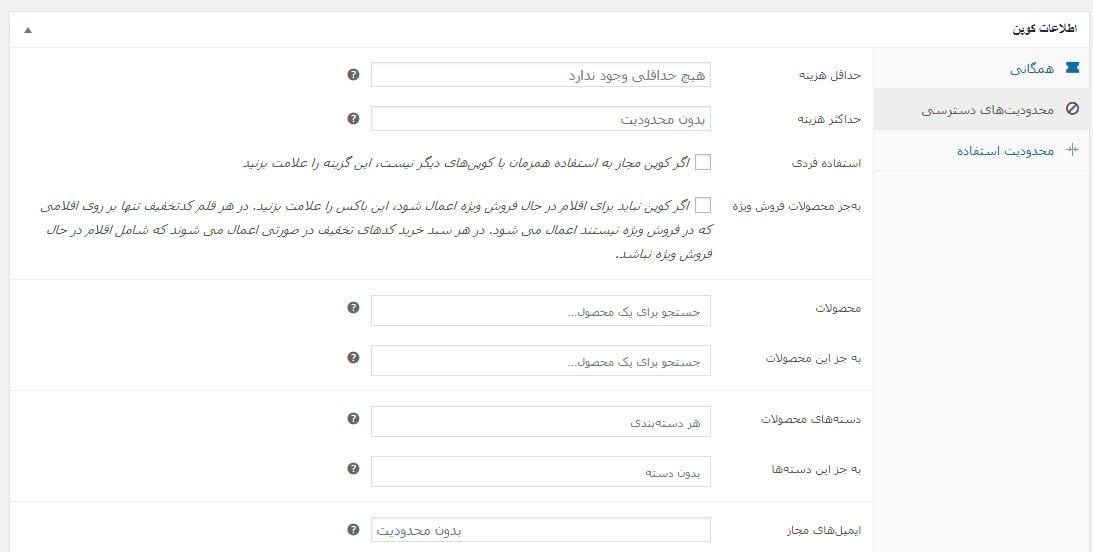1093x552 pixels.
Task: Focus the حداقل هزینه input field
Action: (x=541, y=75)
